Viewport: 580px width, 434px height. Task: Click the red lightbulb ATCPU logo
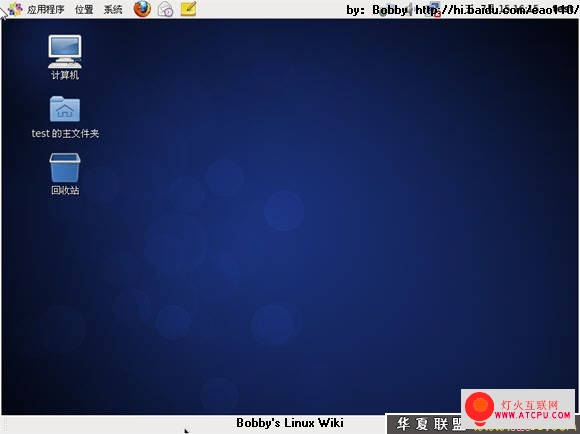[479, 409]
